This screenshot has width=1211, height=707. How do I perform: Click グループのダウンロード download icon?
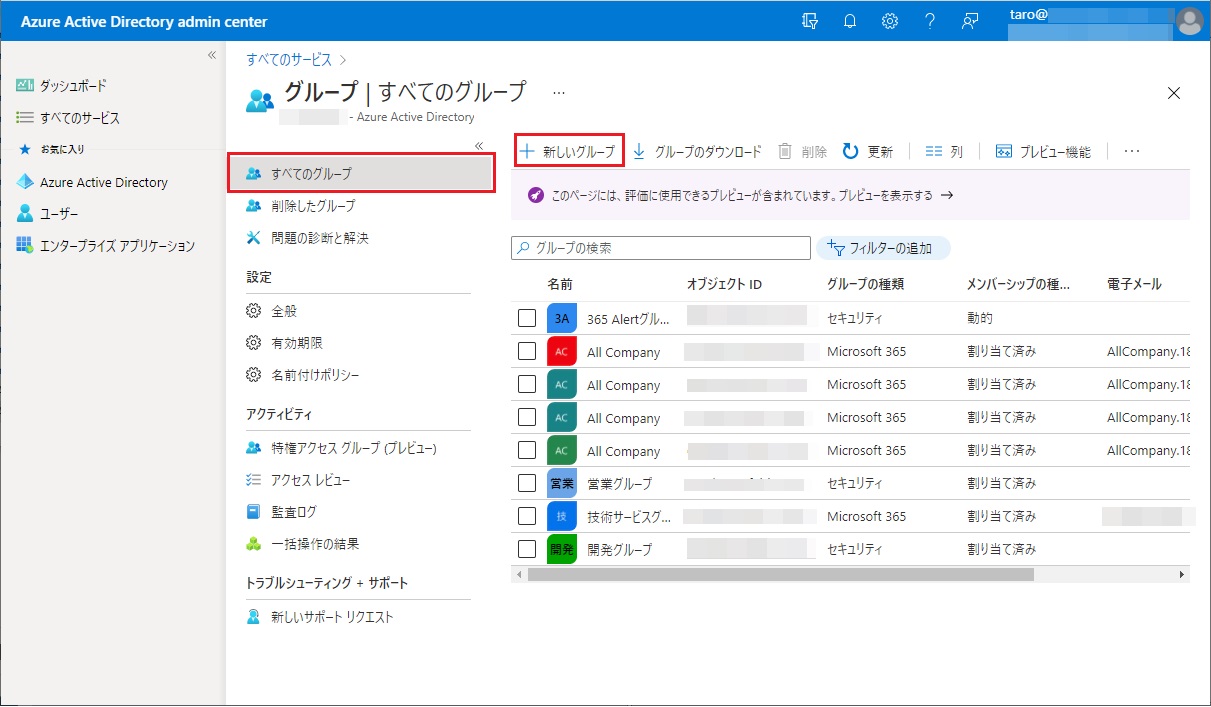[639, 151]
